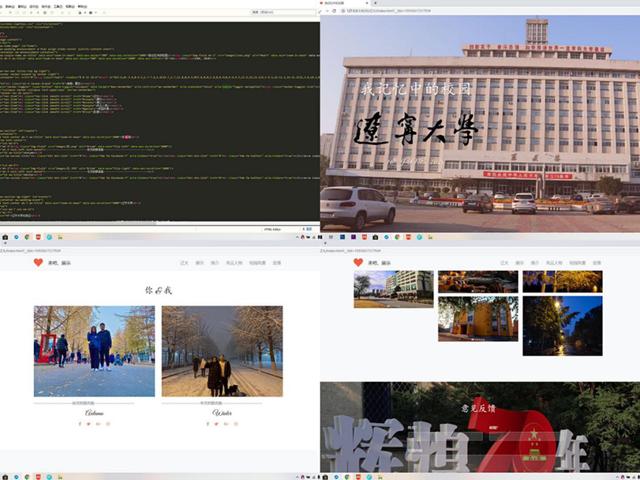The height and width of the screenshot is (480, 640).
Task: Click the last nav link on the campus gallery page
Action: coord(597,263)
